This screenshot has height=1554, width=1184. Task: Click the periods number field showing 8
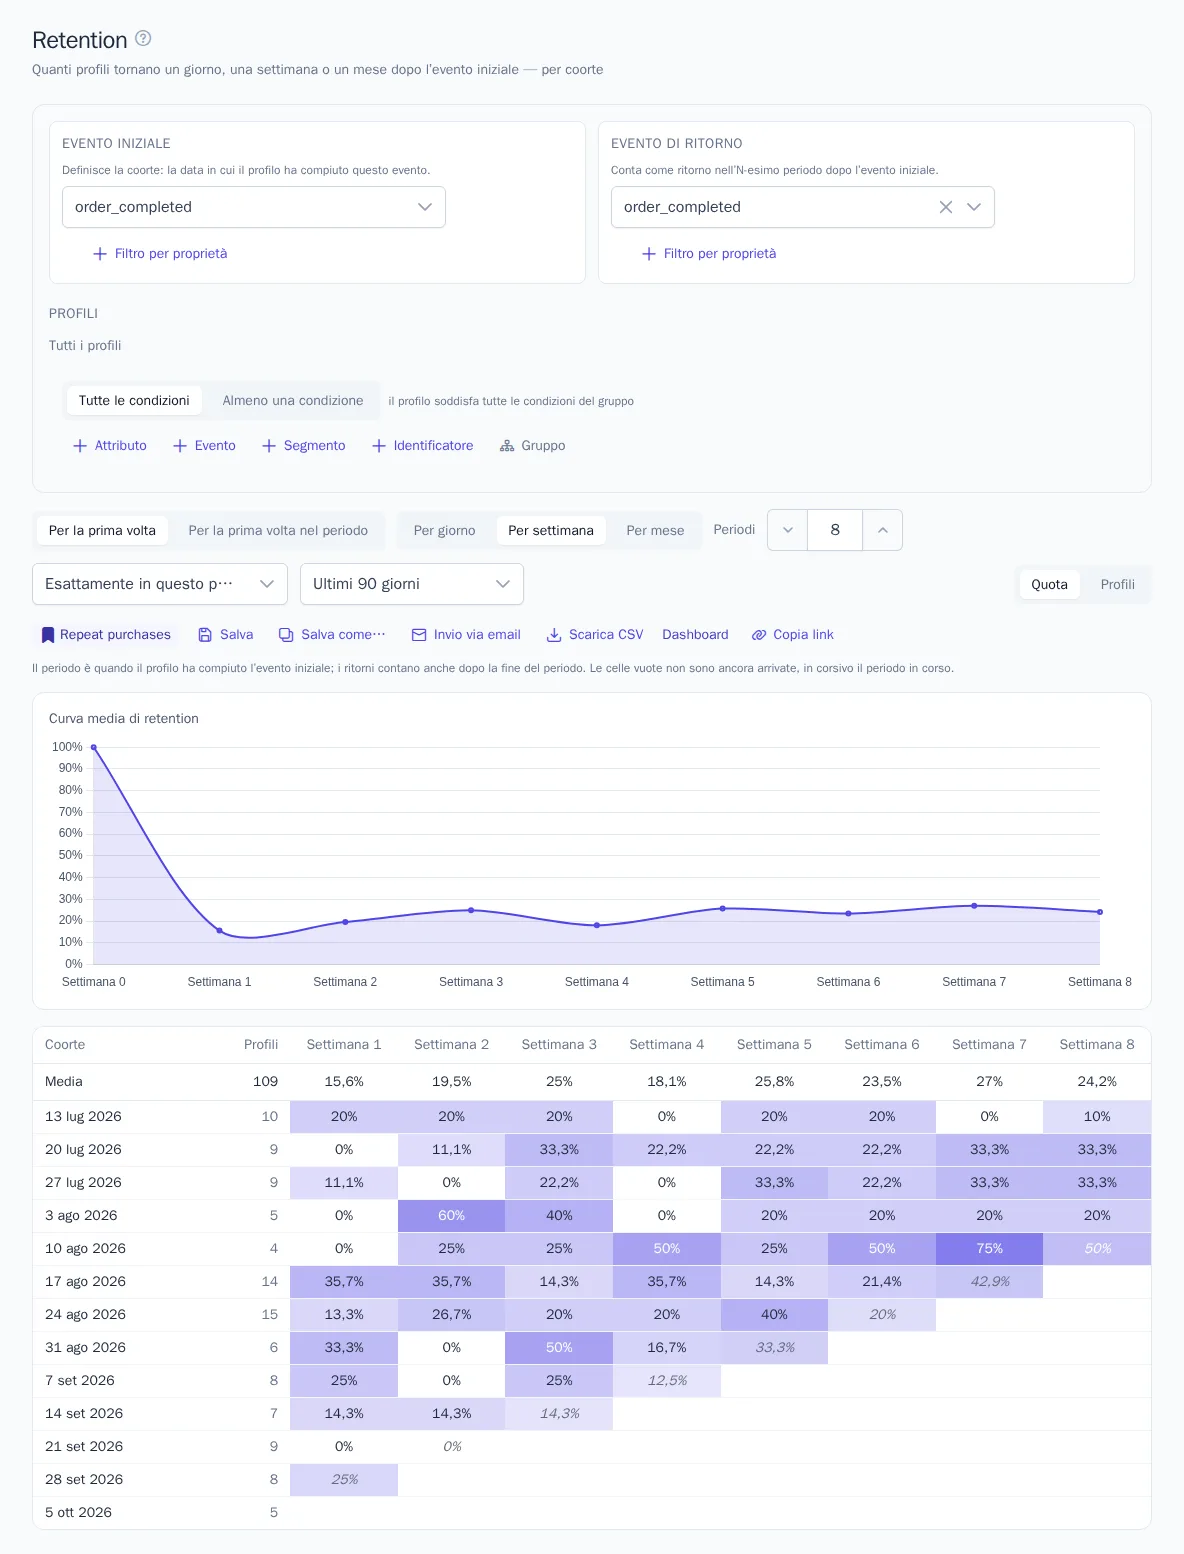(835, 530)
